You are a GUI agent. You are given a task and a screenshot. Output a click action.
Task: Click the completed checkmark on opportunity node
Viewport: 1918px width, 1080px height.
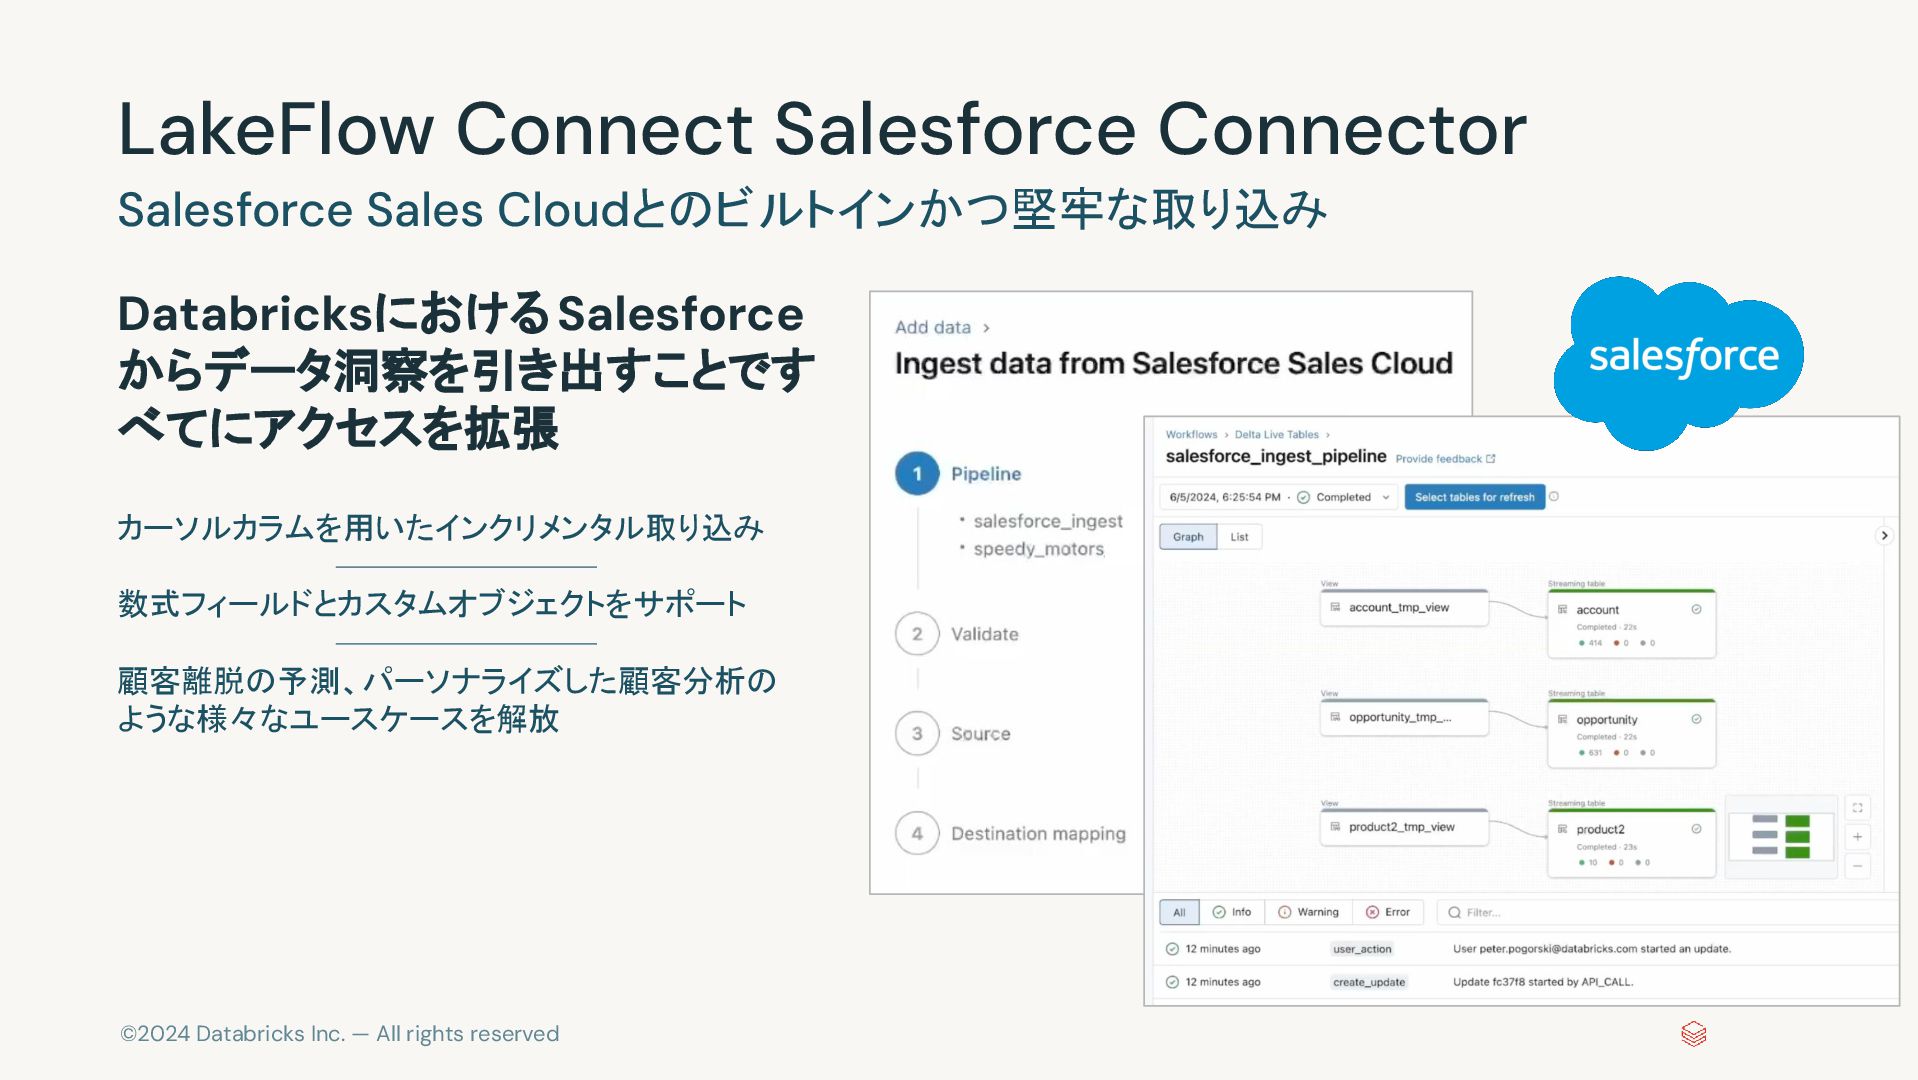pyautogui.click(x=1697, y=720)
